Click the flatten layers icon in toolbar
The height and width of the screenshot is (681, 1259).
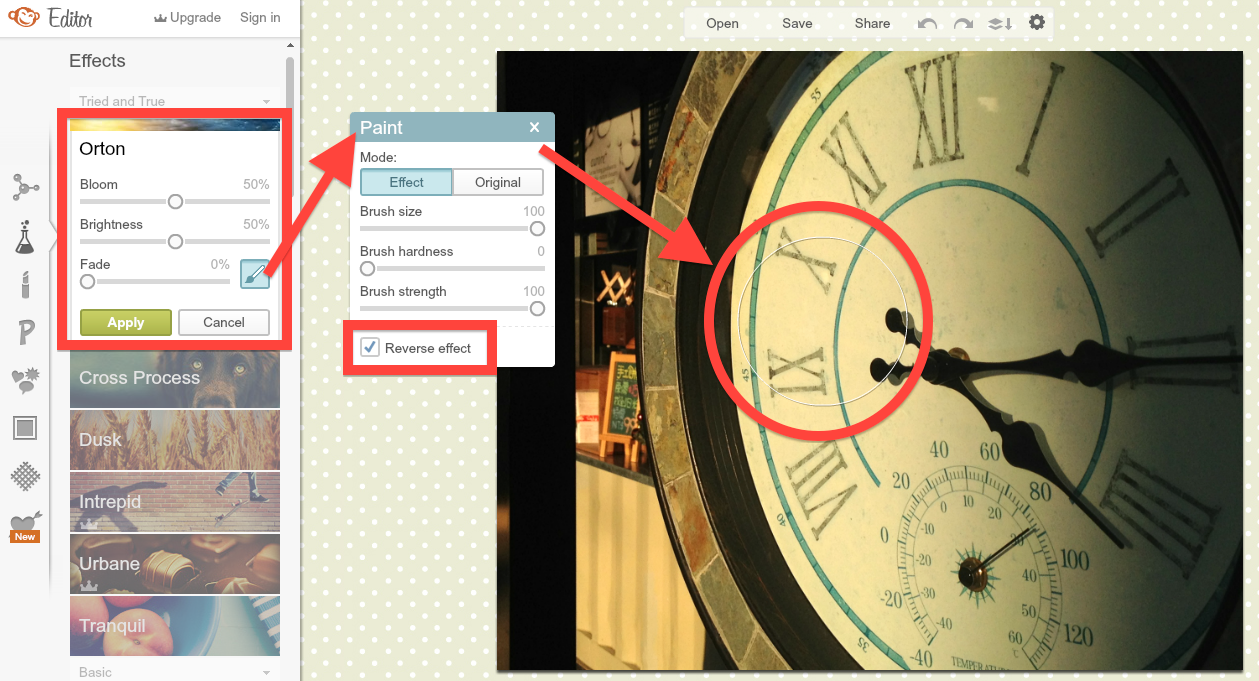click(1000, 23)
